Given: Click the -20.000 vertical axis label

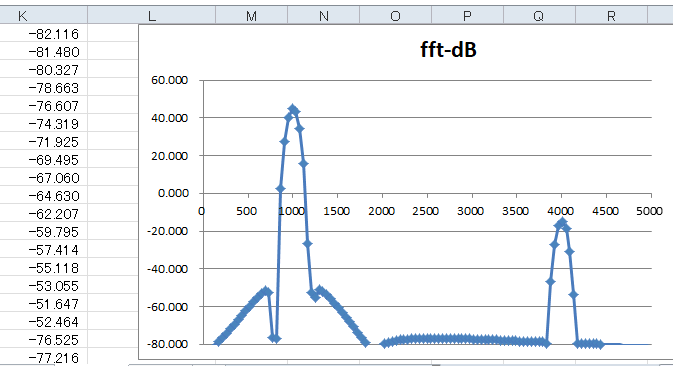Looking at the screenshot, I should click(x=167, y=231).
